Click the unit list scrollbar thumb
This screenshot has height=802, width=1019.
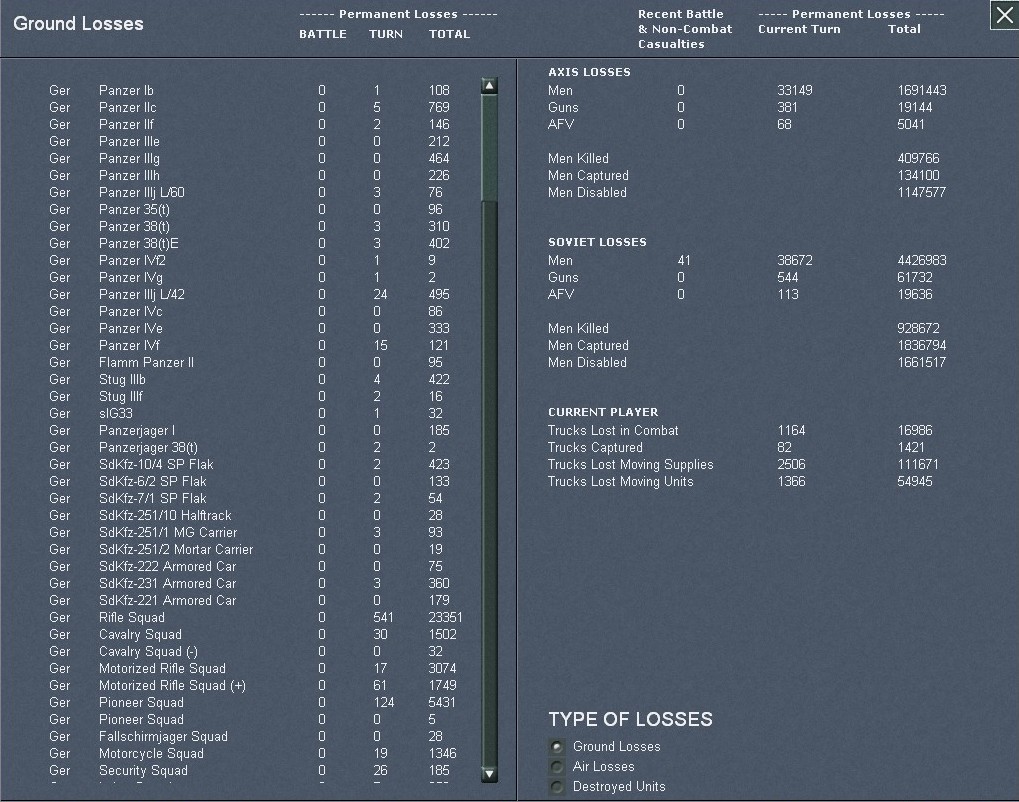coord(489,150)
